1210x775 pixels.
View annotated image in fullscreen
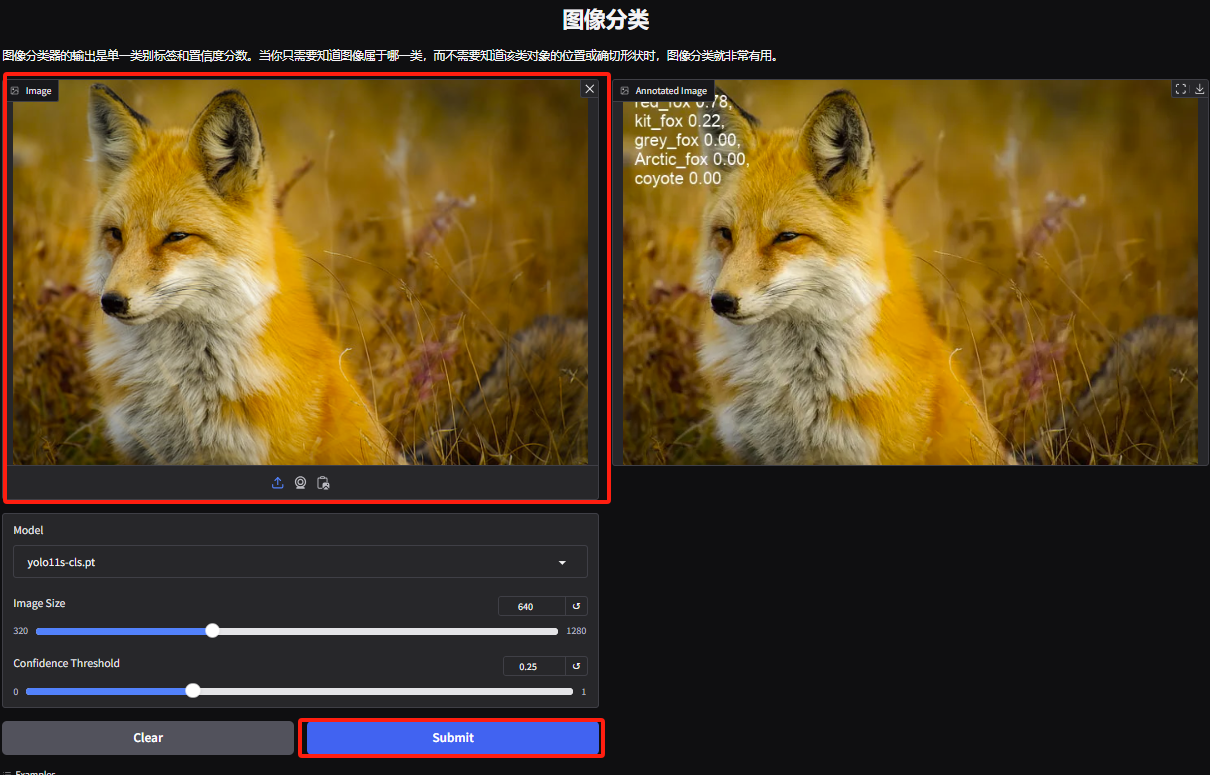[x=1180, y=89]
